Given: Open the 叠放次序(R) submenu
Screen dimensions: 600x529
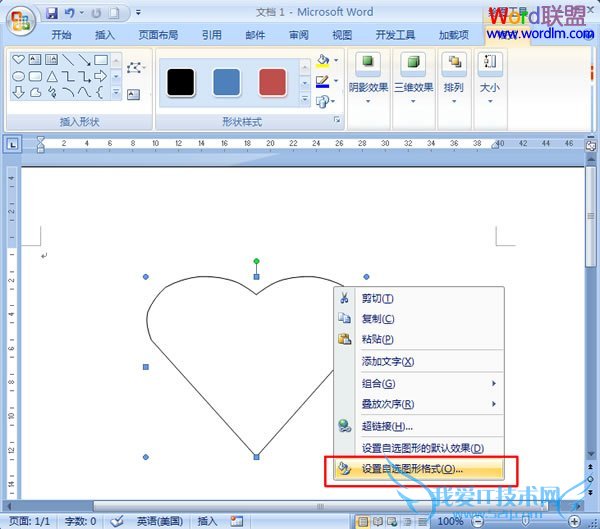Looking at the screenshot, I should point(419,404).
